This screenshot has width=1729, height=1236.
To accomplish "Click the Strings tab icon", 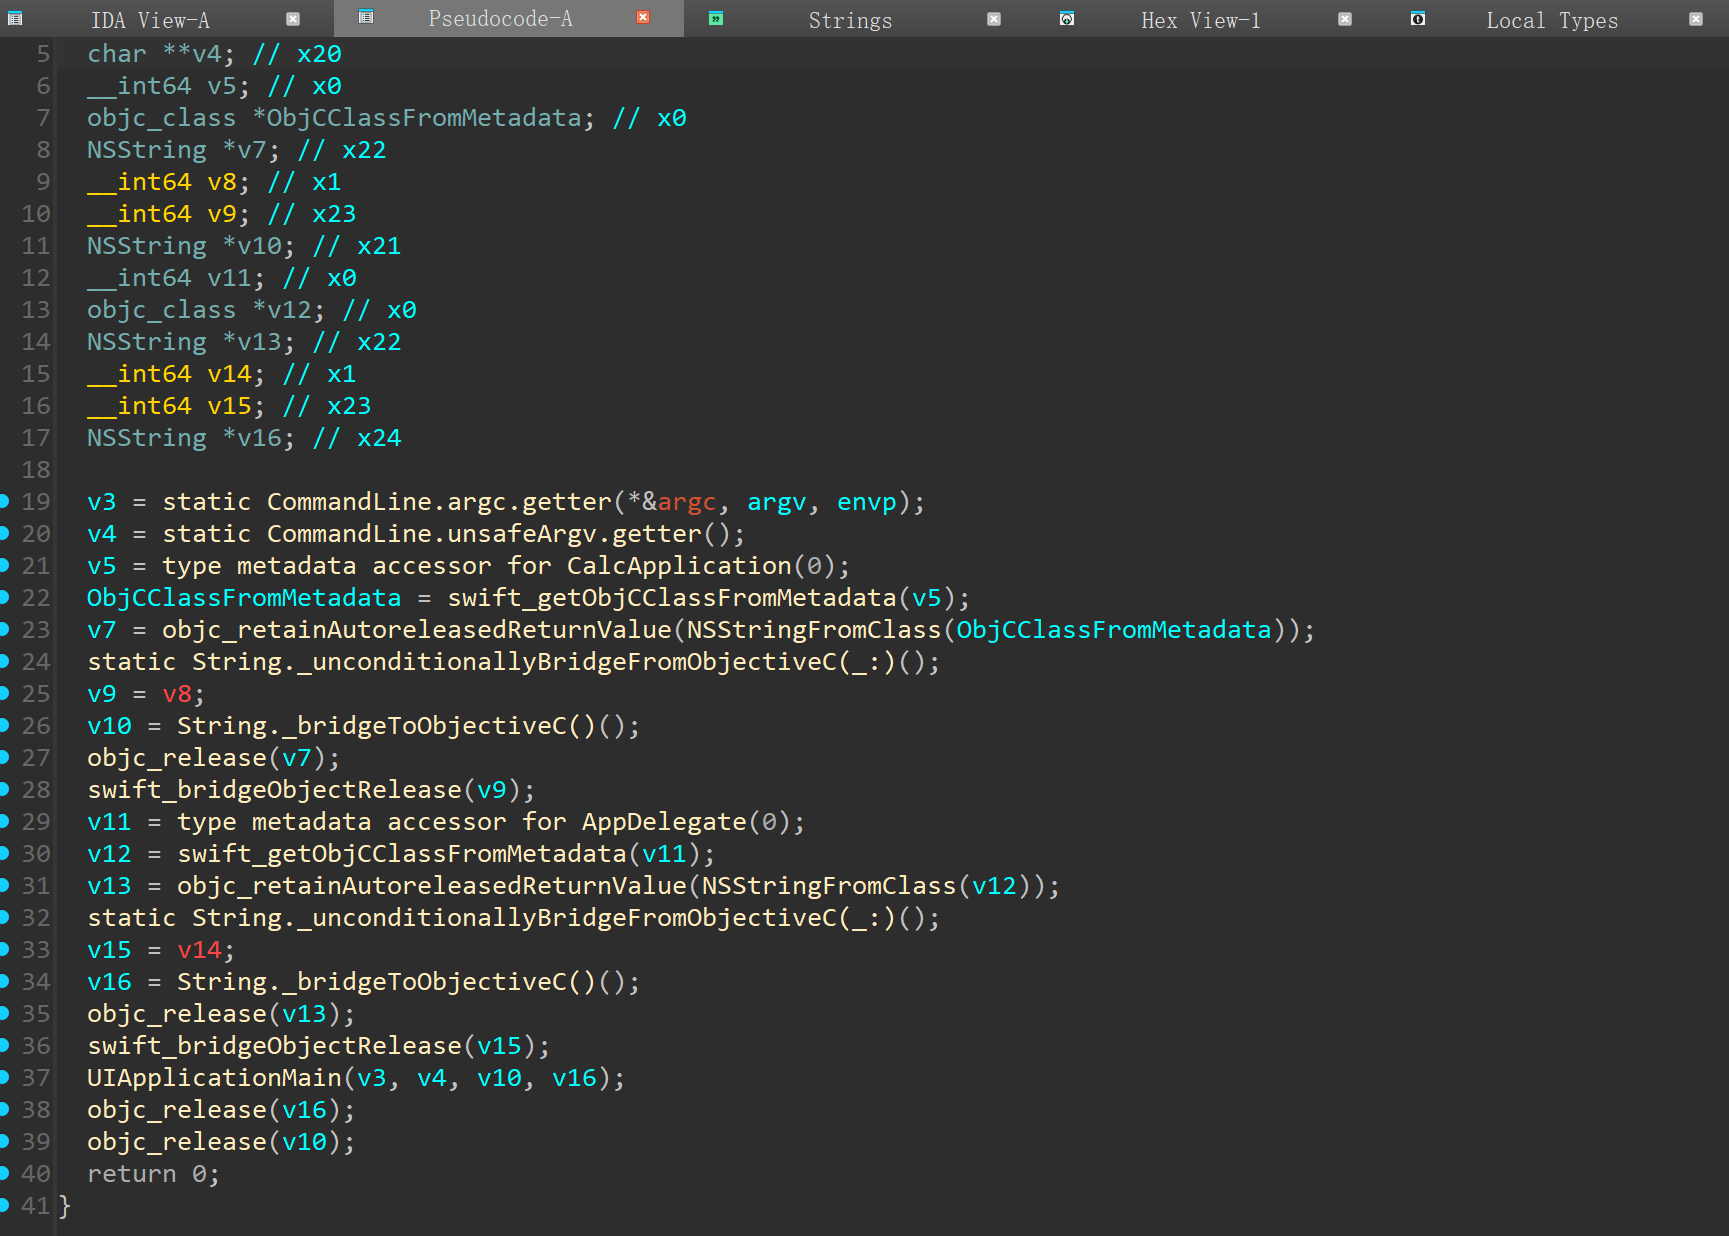I will (x=716, y=19).
